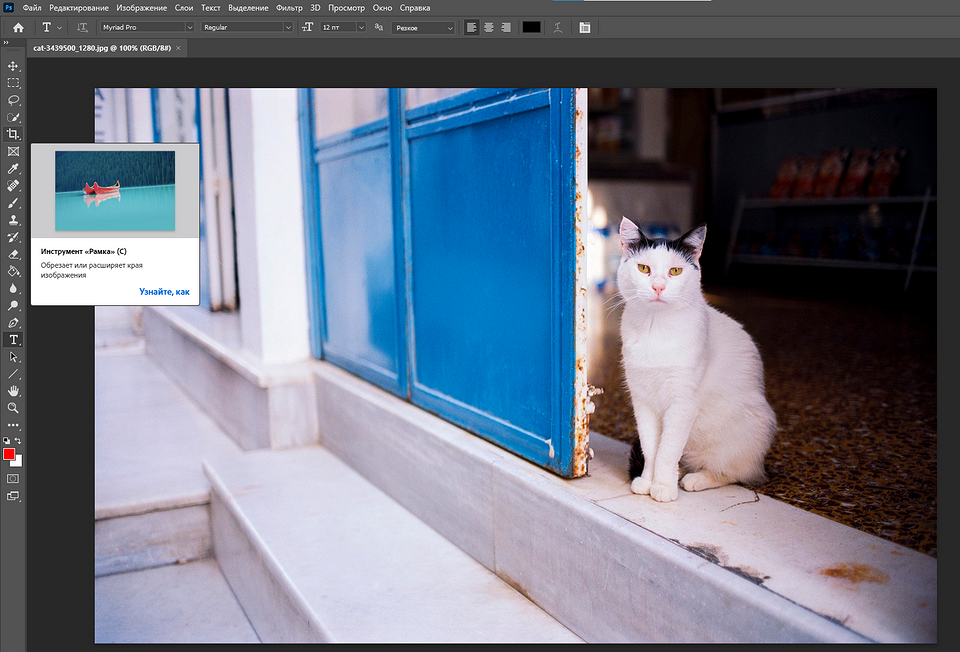This screenshot has height=652, width=960.
Task: Close the cat-3439500_1280.jpg document tab
Action: point(179,48)
